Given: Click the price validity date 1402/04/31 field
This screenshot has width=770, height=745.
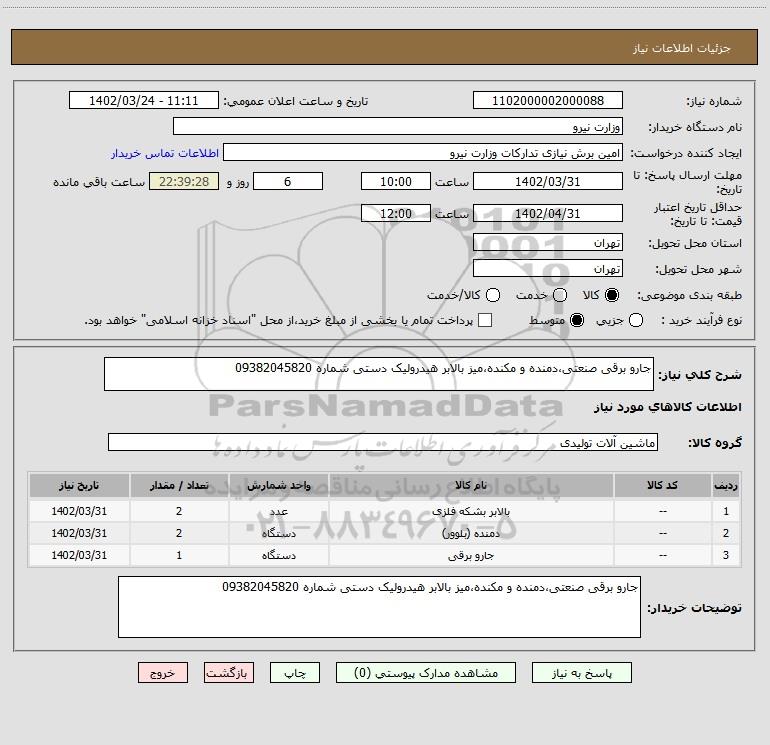Looking at the screenshot, I should [548, 213].
